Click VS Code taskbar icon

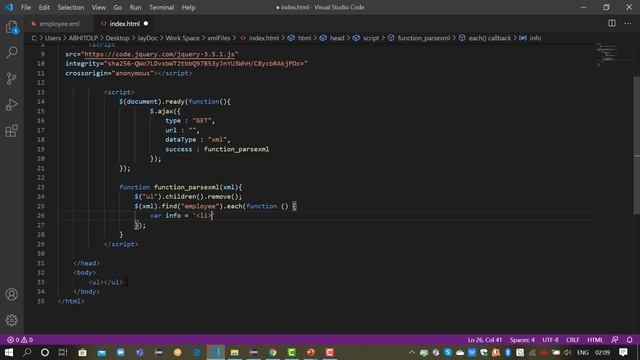(x=216, y=352)
